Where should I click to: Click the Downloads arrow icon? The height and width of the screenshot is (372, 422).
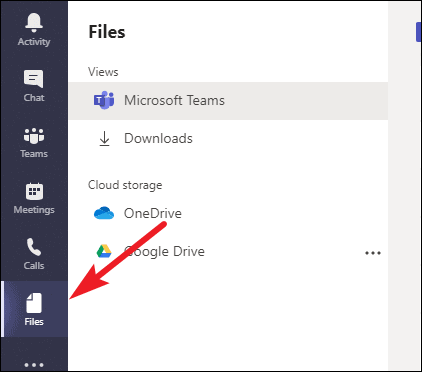104,139
